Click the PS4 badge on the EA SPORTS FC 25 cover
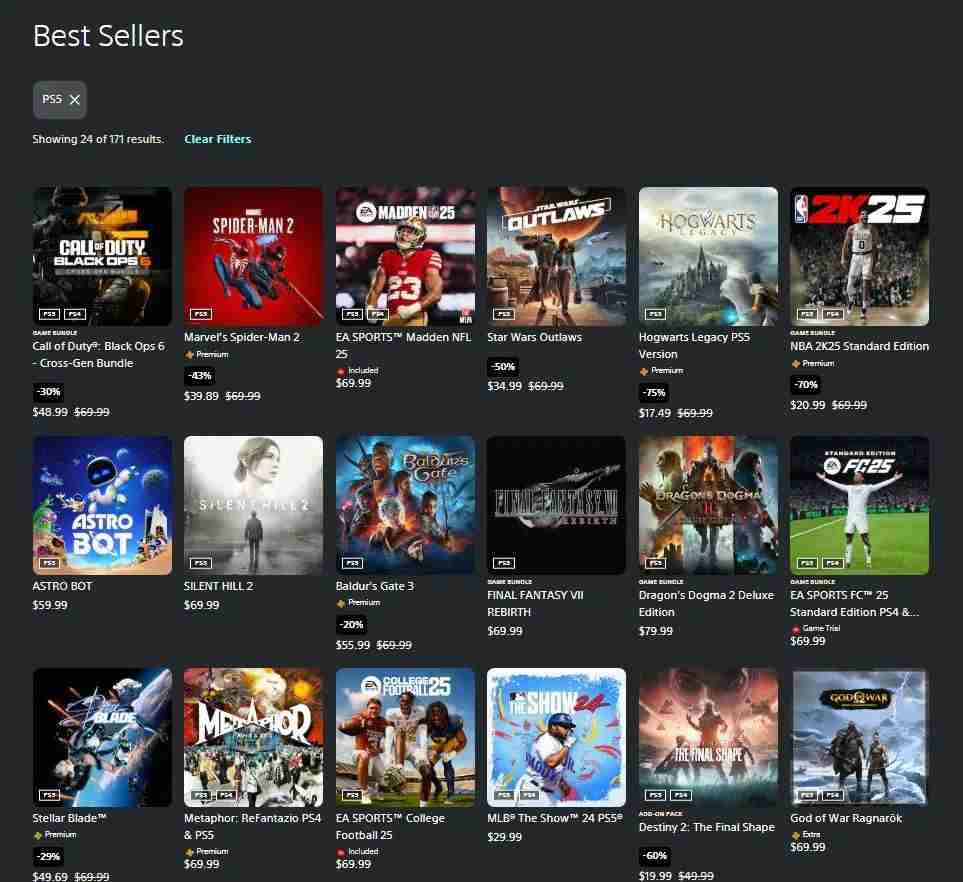This screenshot has height=882, width=963. [833, 563]
